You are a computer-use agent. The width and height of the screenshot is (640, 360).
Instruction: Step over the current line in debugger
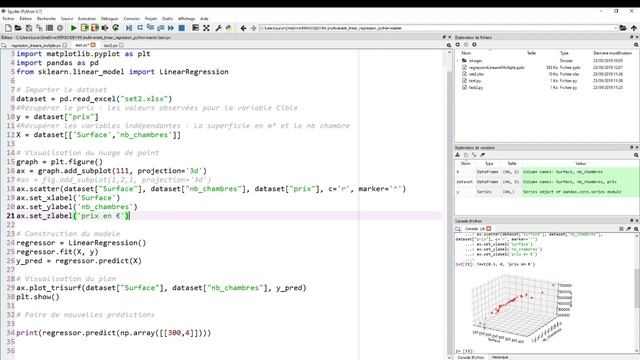click(x=140, y=28)
